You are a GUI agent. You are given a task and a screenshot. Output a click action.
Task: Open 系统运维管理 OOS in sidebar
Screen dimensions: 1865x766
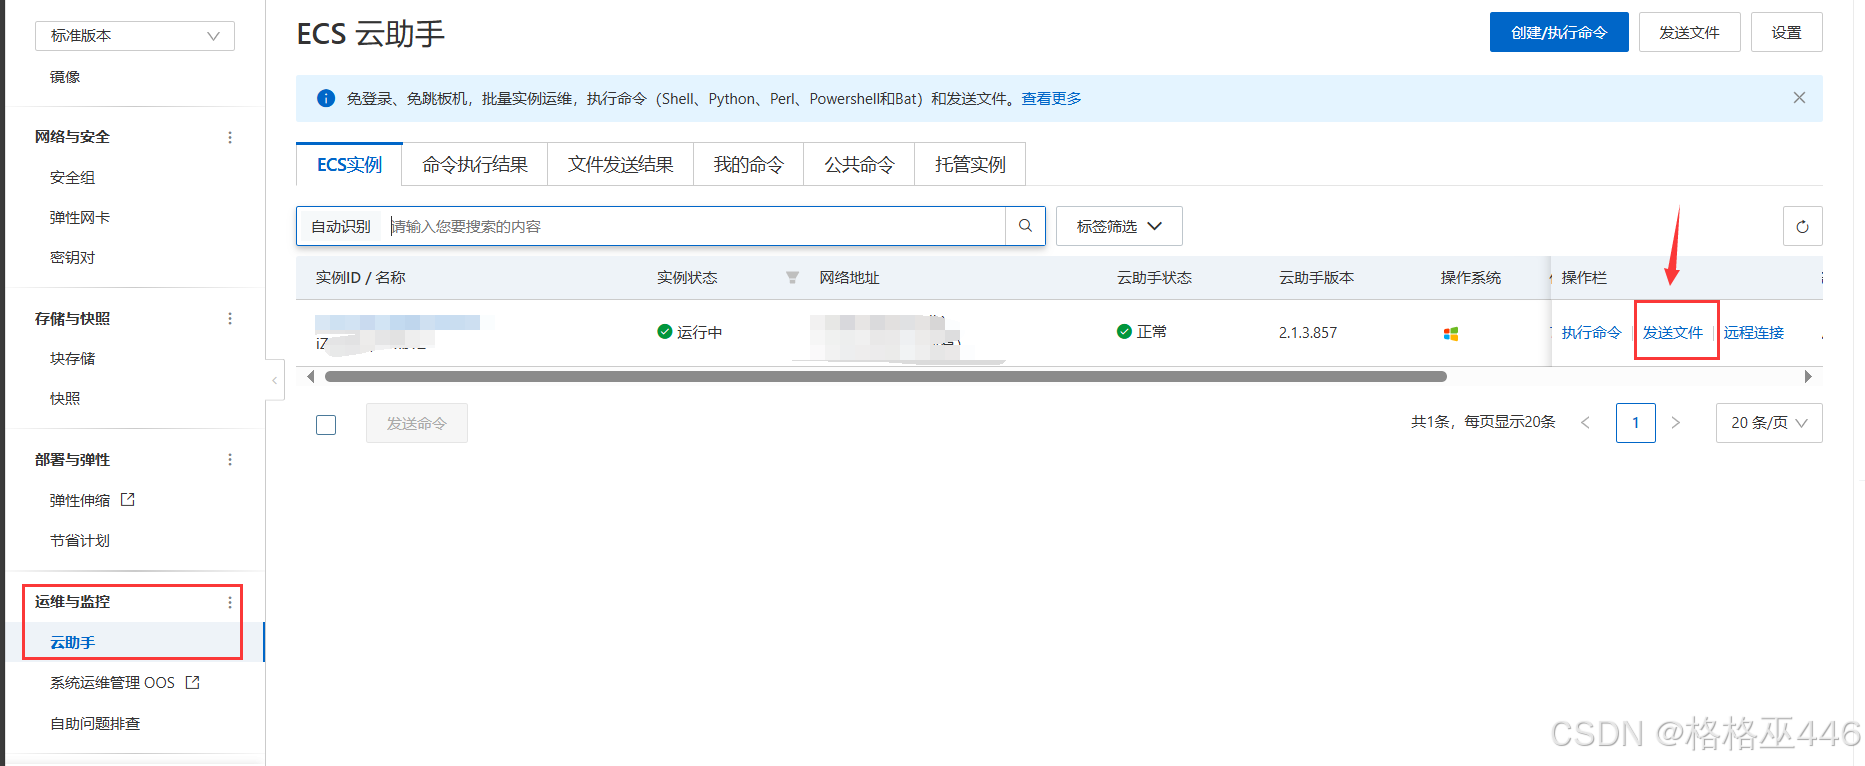[x=112, y=682]
